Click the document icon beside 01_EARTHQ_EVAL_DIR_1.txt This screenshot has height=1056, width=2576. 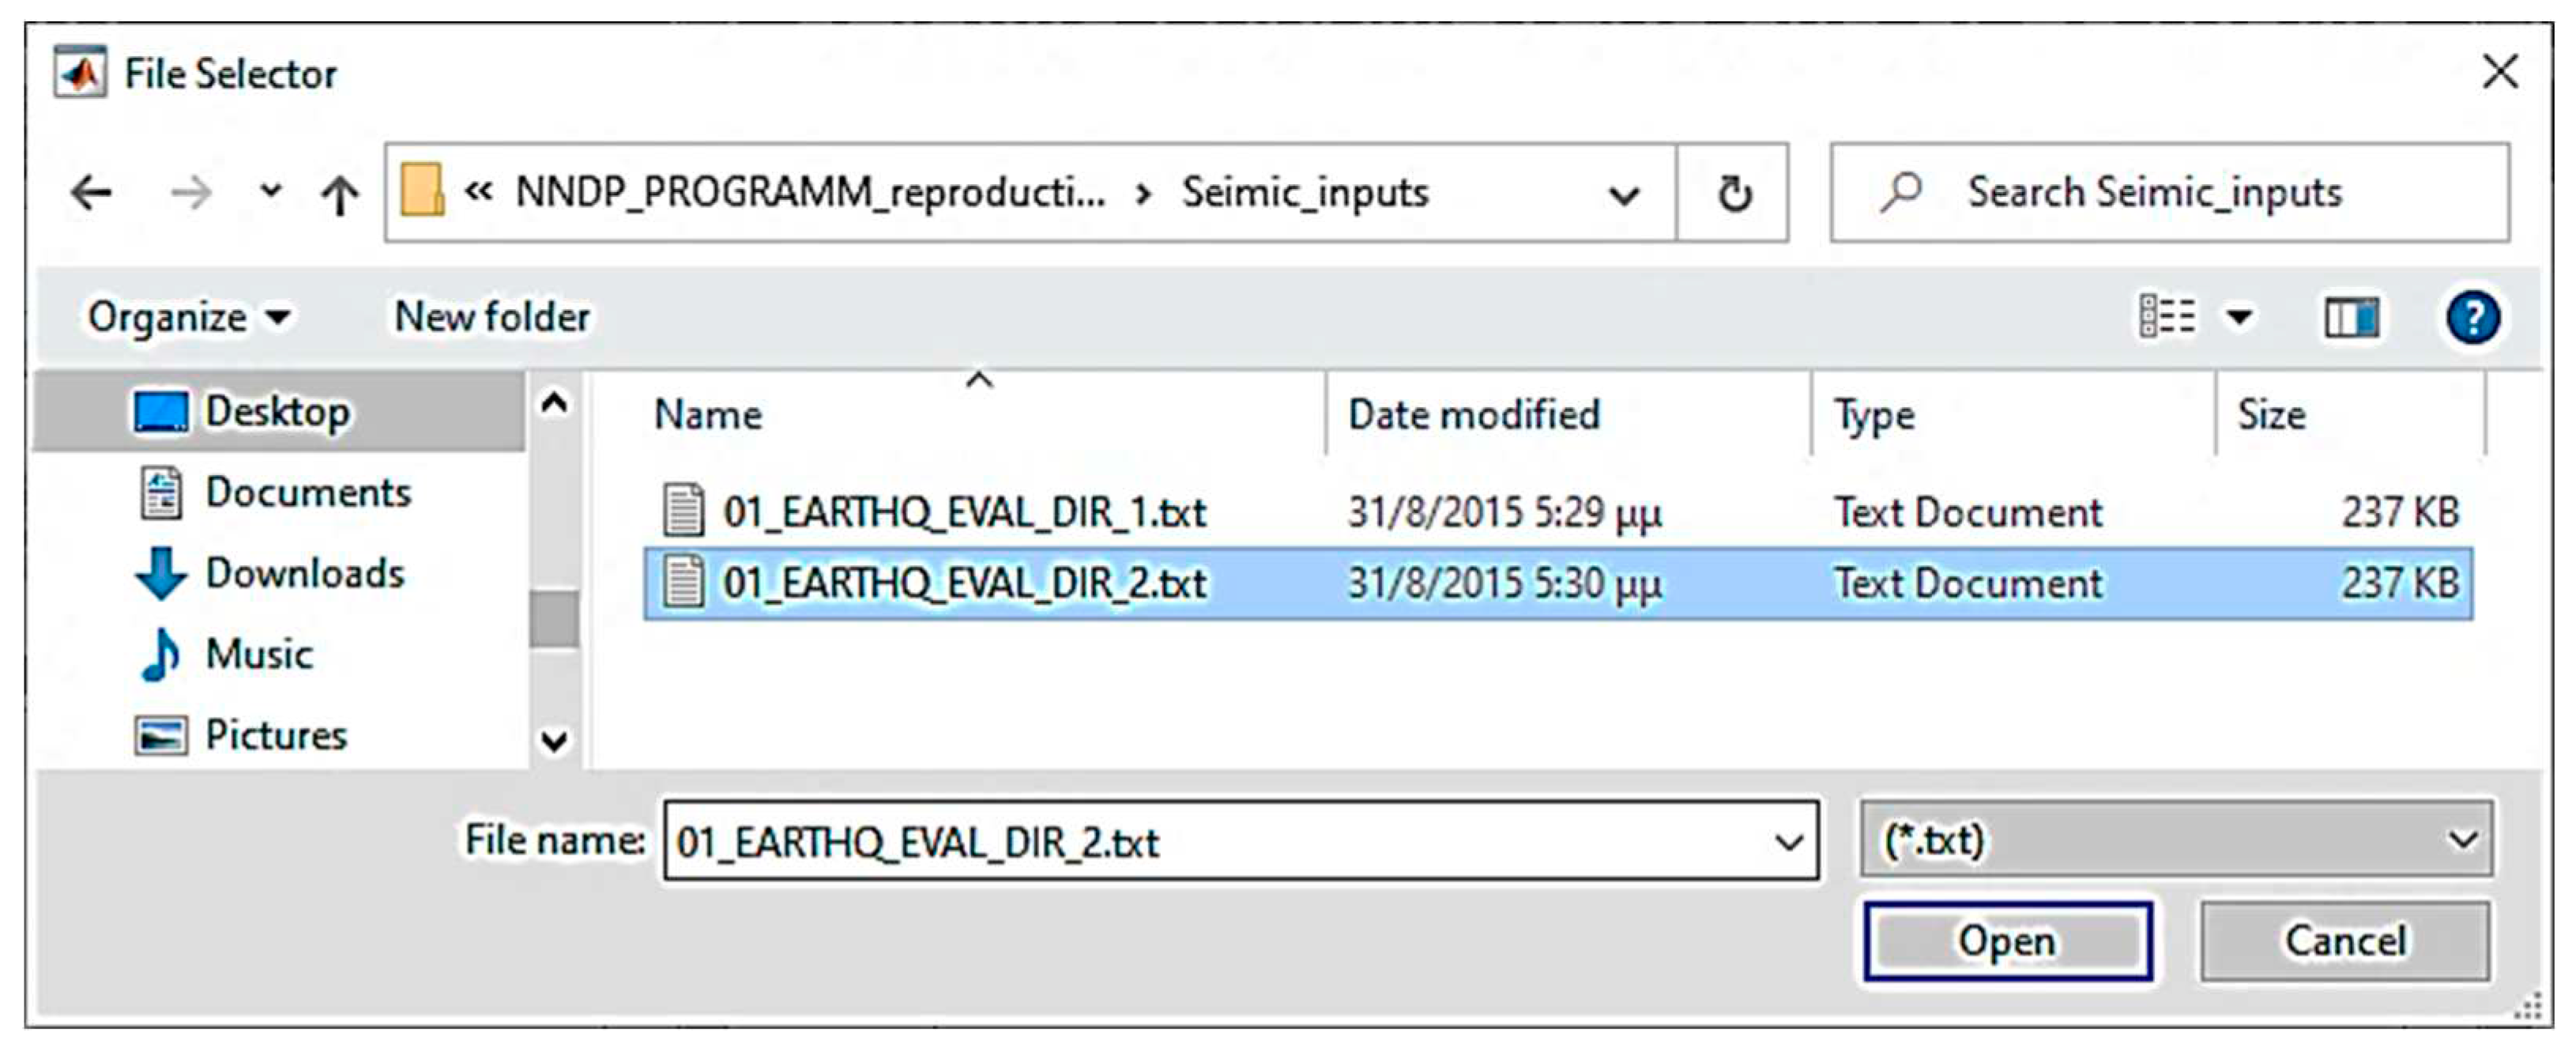(x=683, y=510)
